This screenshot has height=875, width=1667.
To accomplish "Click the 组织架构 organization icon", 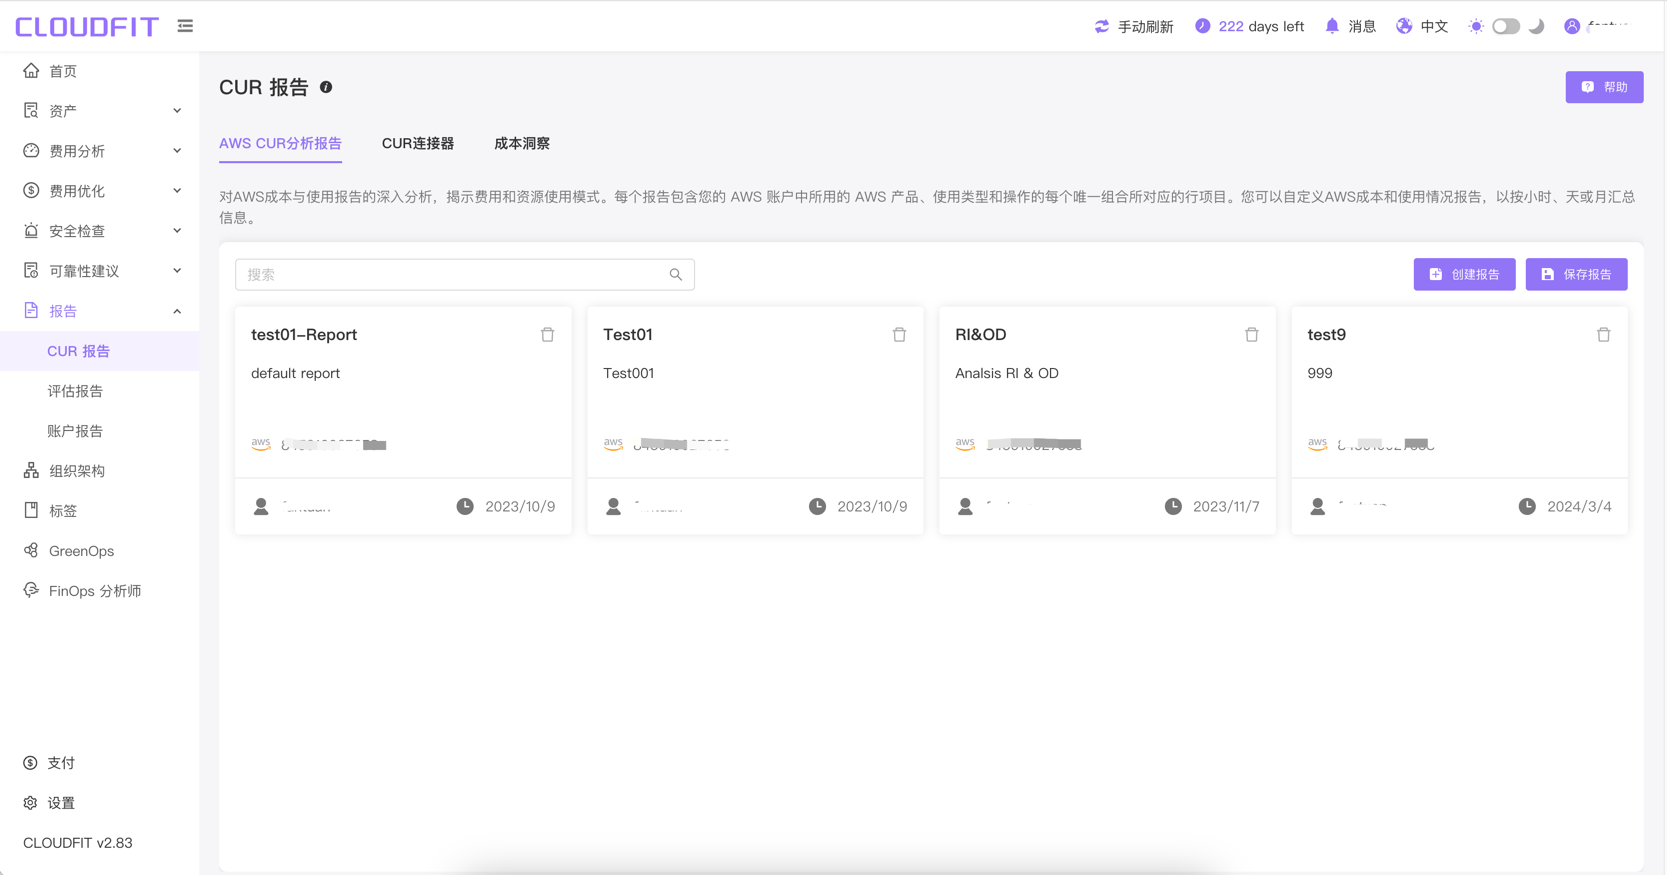I will 31,470.
